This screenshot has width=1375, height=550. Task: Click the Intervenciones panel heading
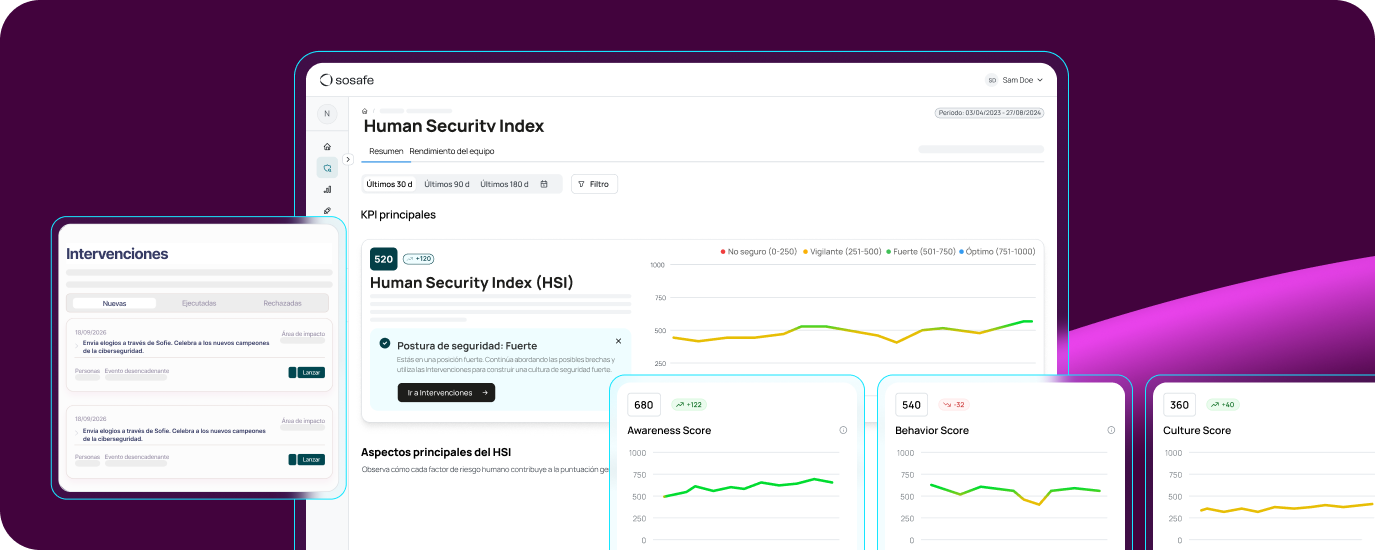coord(117,254)
